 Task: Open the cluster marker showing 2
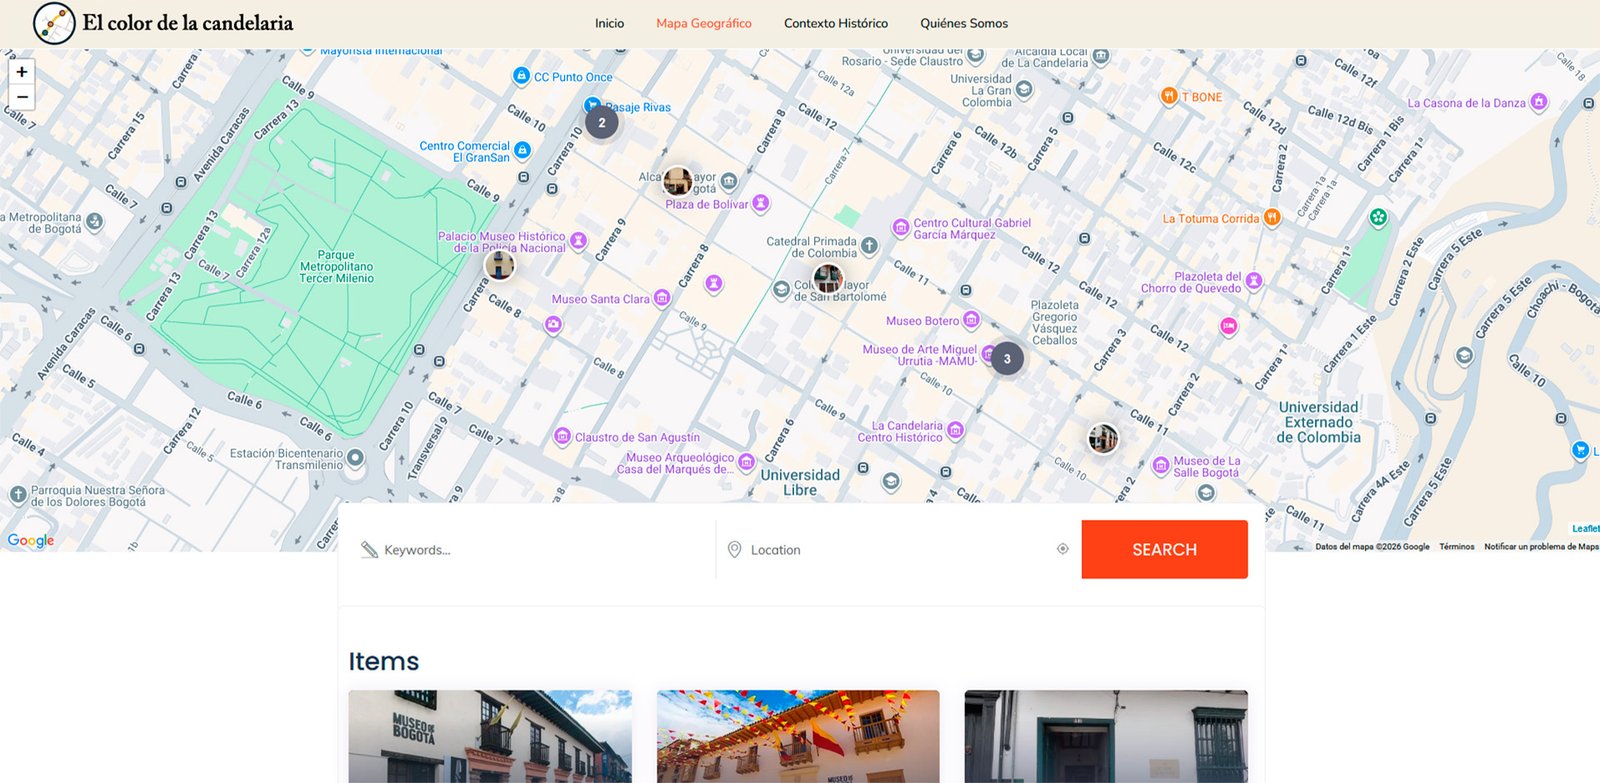click(601, 123)
